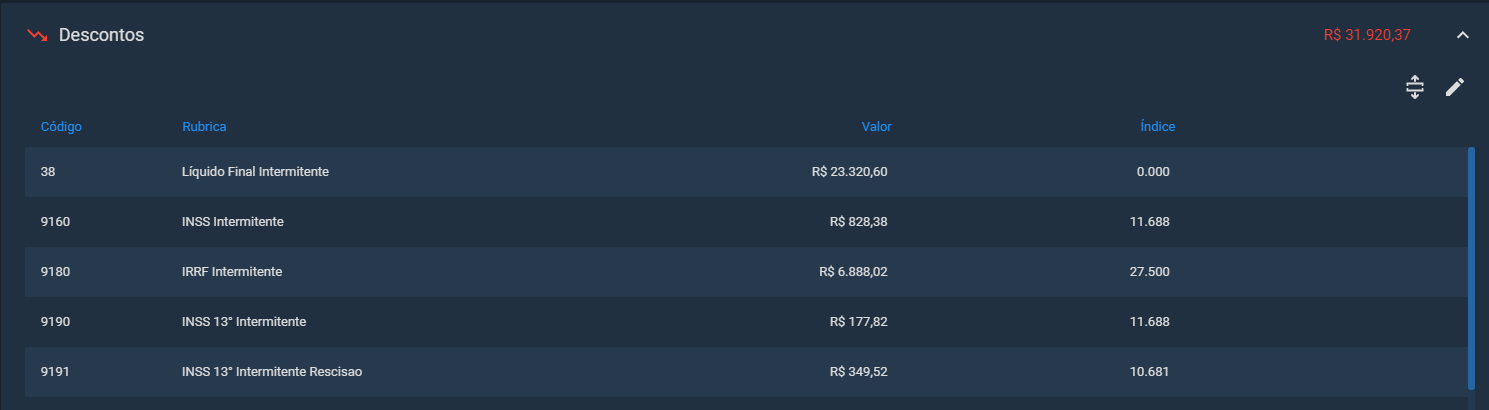Viewport: 1489px width, 410px height.
Task: Select the IRRF Intermitente row
Action: [x=746, y=272]
